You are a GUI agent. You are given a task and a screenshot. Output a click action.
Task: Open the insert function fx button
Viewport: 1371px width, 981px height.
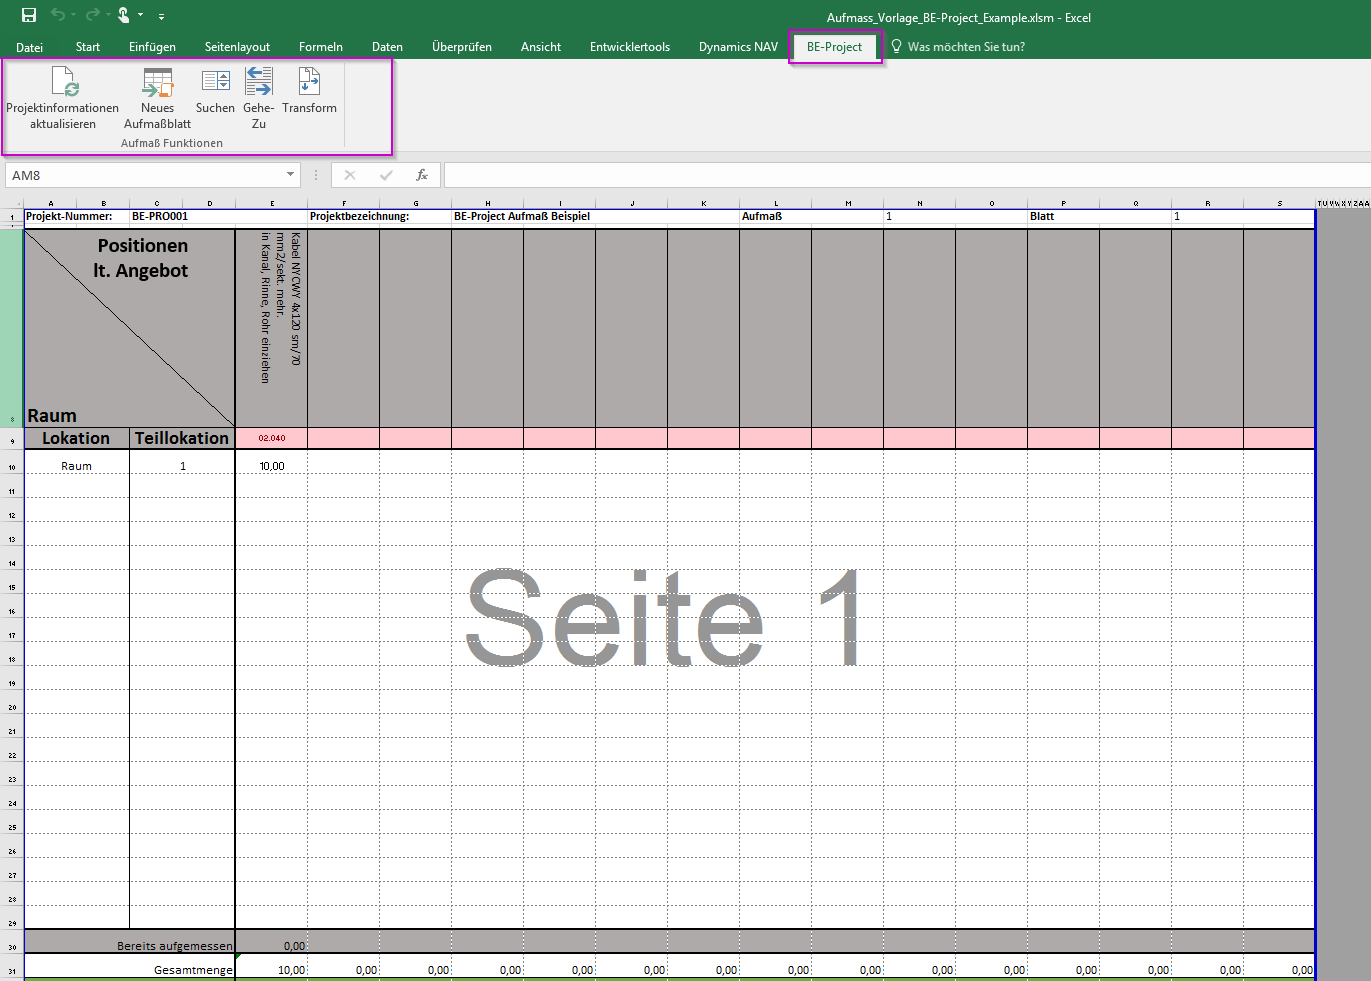point(422,175)
